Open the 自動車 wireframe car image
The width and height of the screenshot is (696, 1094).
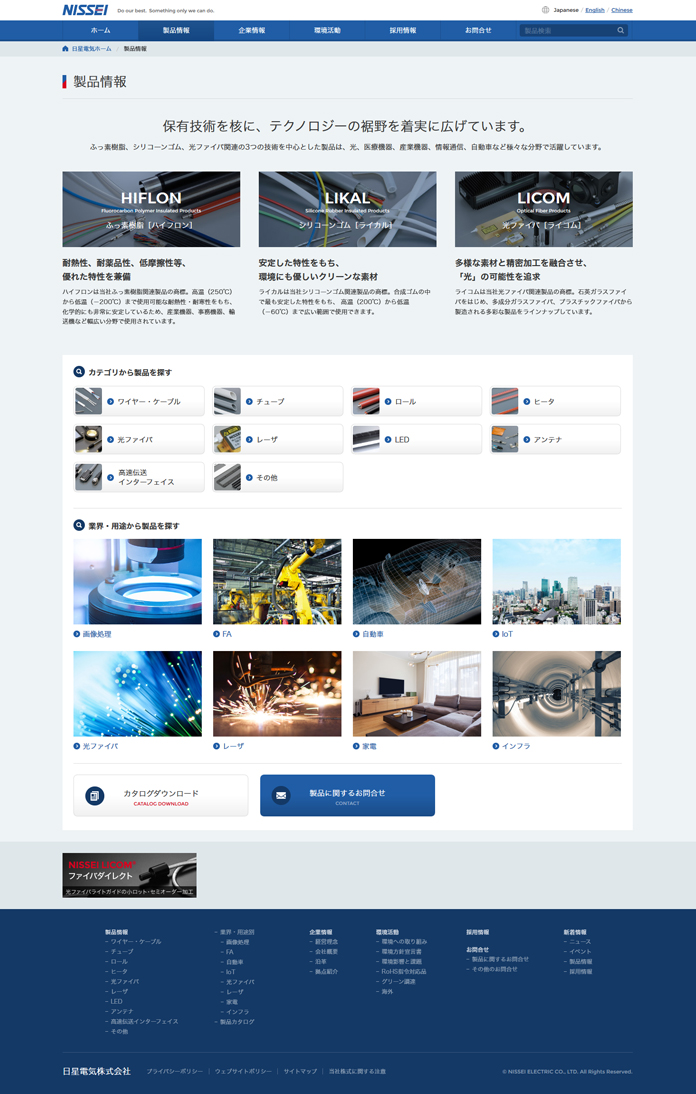click(417, 581)
